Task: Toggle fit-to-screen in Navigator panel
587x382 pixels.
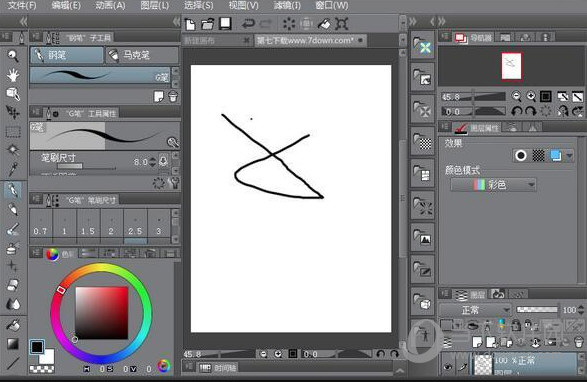Action: tap(546, 96)
